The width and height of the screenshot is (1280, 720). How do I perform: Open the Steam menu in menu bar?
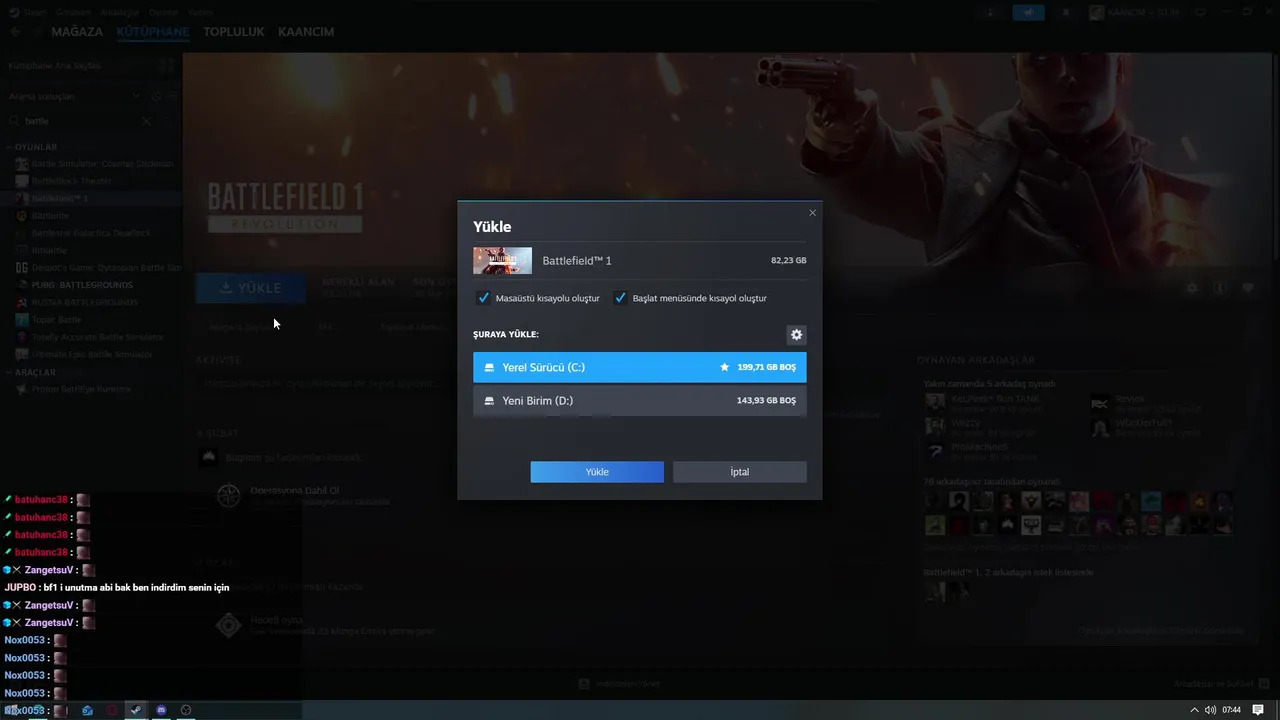click(x=34, y=12)
